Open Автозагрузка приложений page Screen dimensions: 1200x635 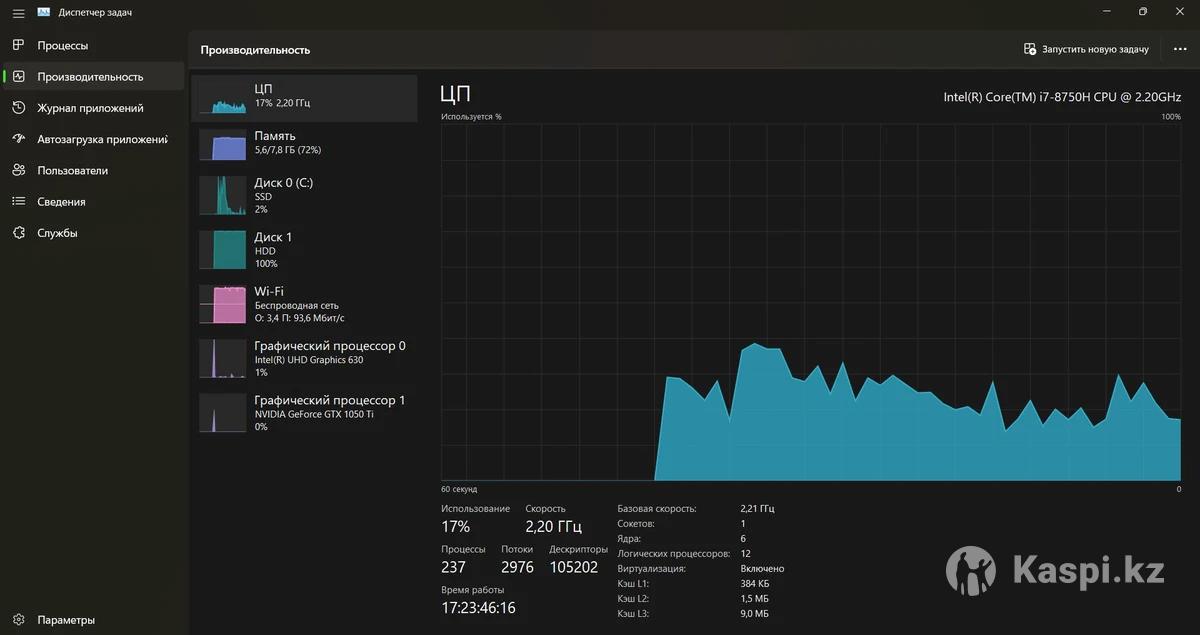[94, 139]
